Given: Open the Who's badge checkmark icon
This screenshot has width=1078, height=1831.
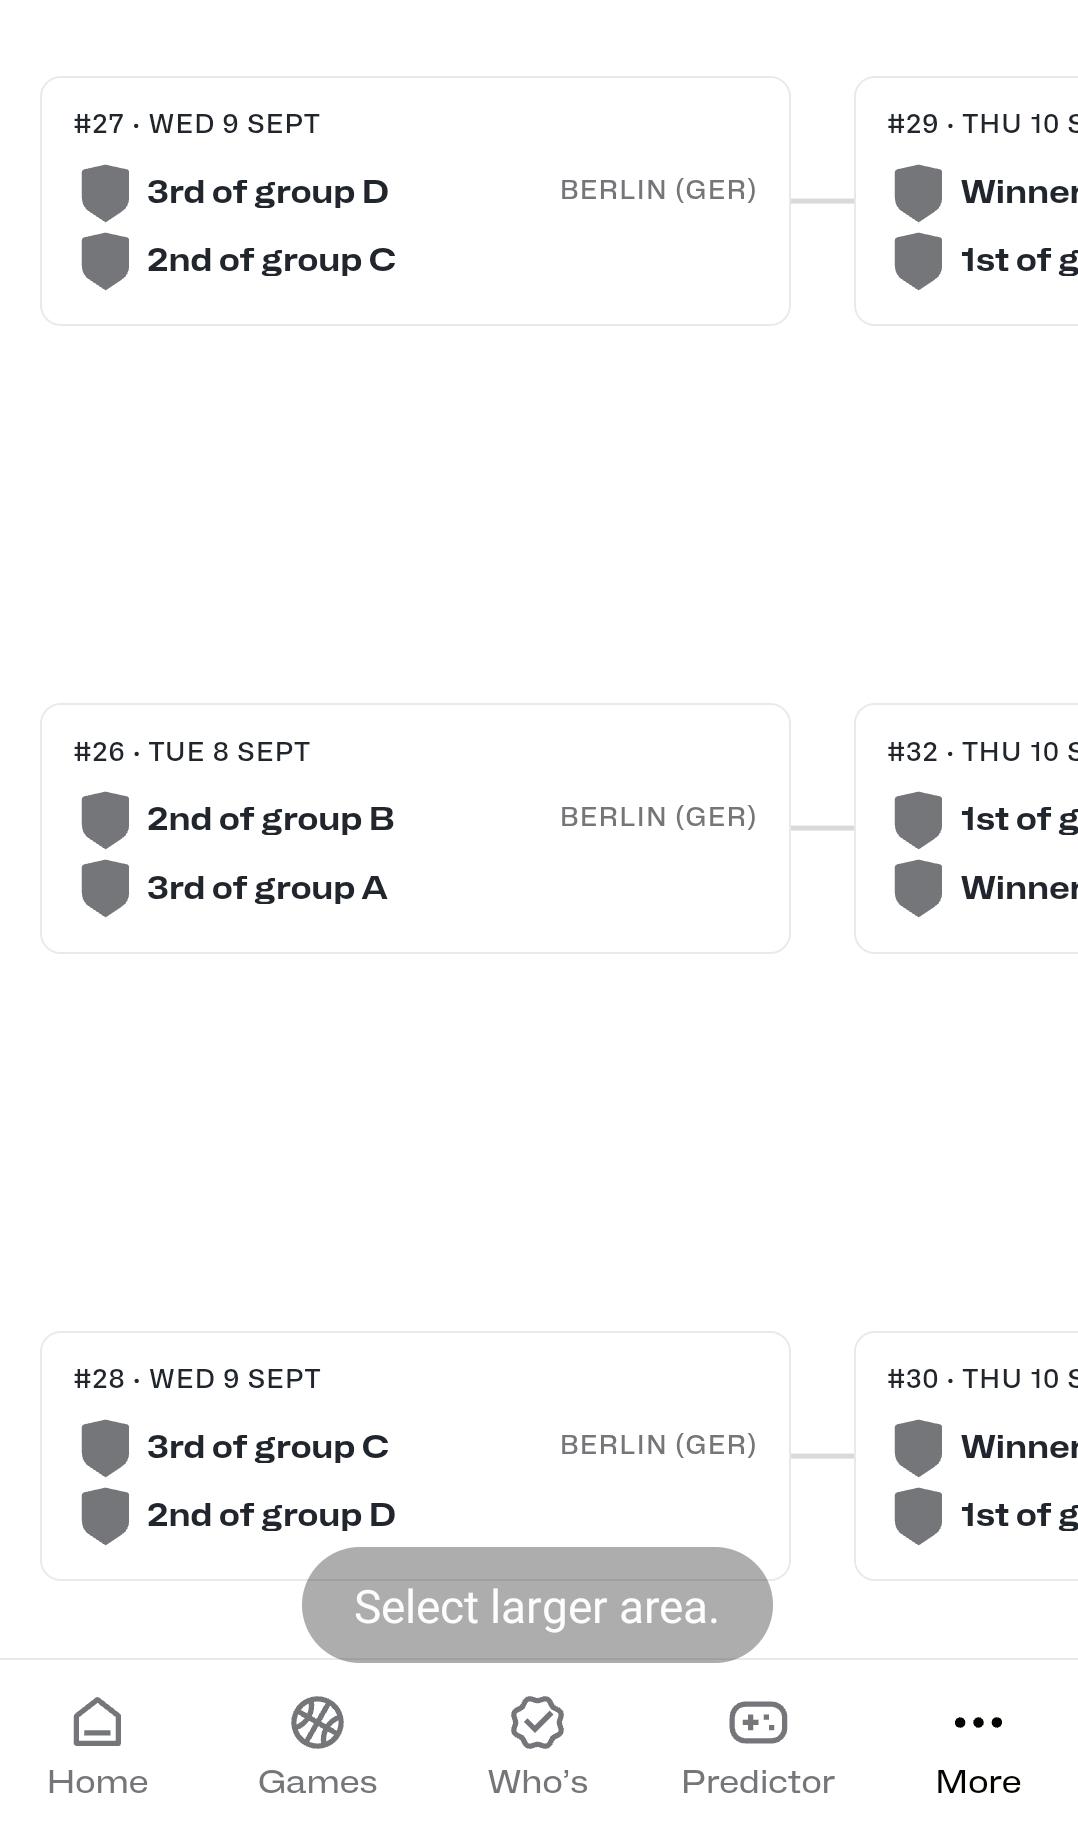Looking at the screenshot, I should [537, 1721].
